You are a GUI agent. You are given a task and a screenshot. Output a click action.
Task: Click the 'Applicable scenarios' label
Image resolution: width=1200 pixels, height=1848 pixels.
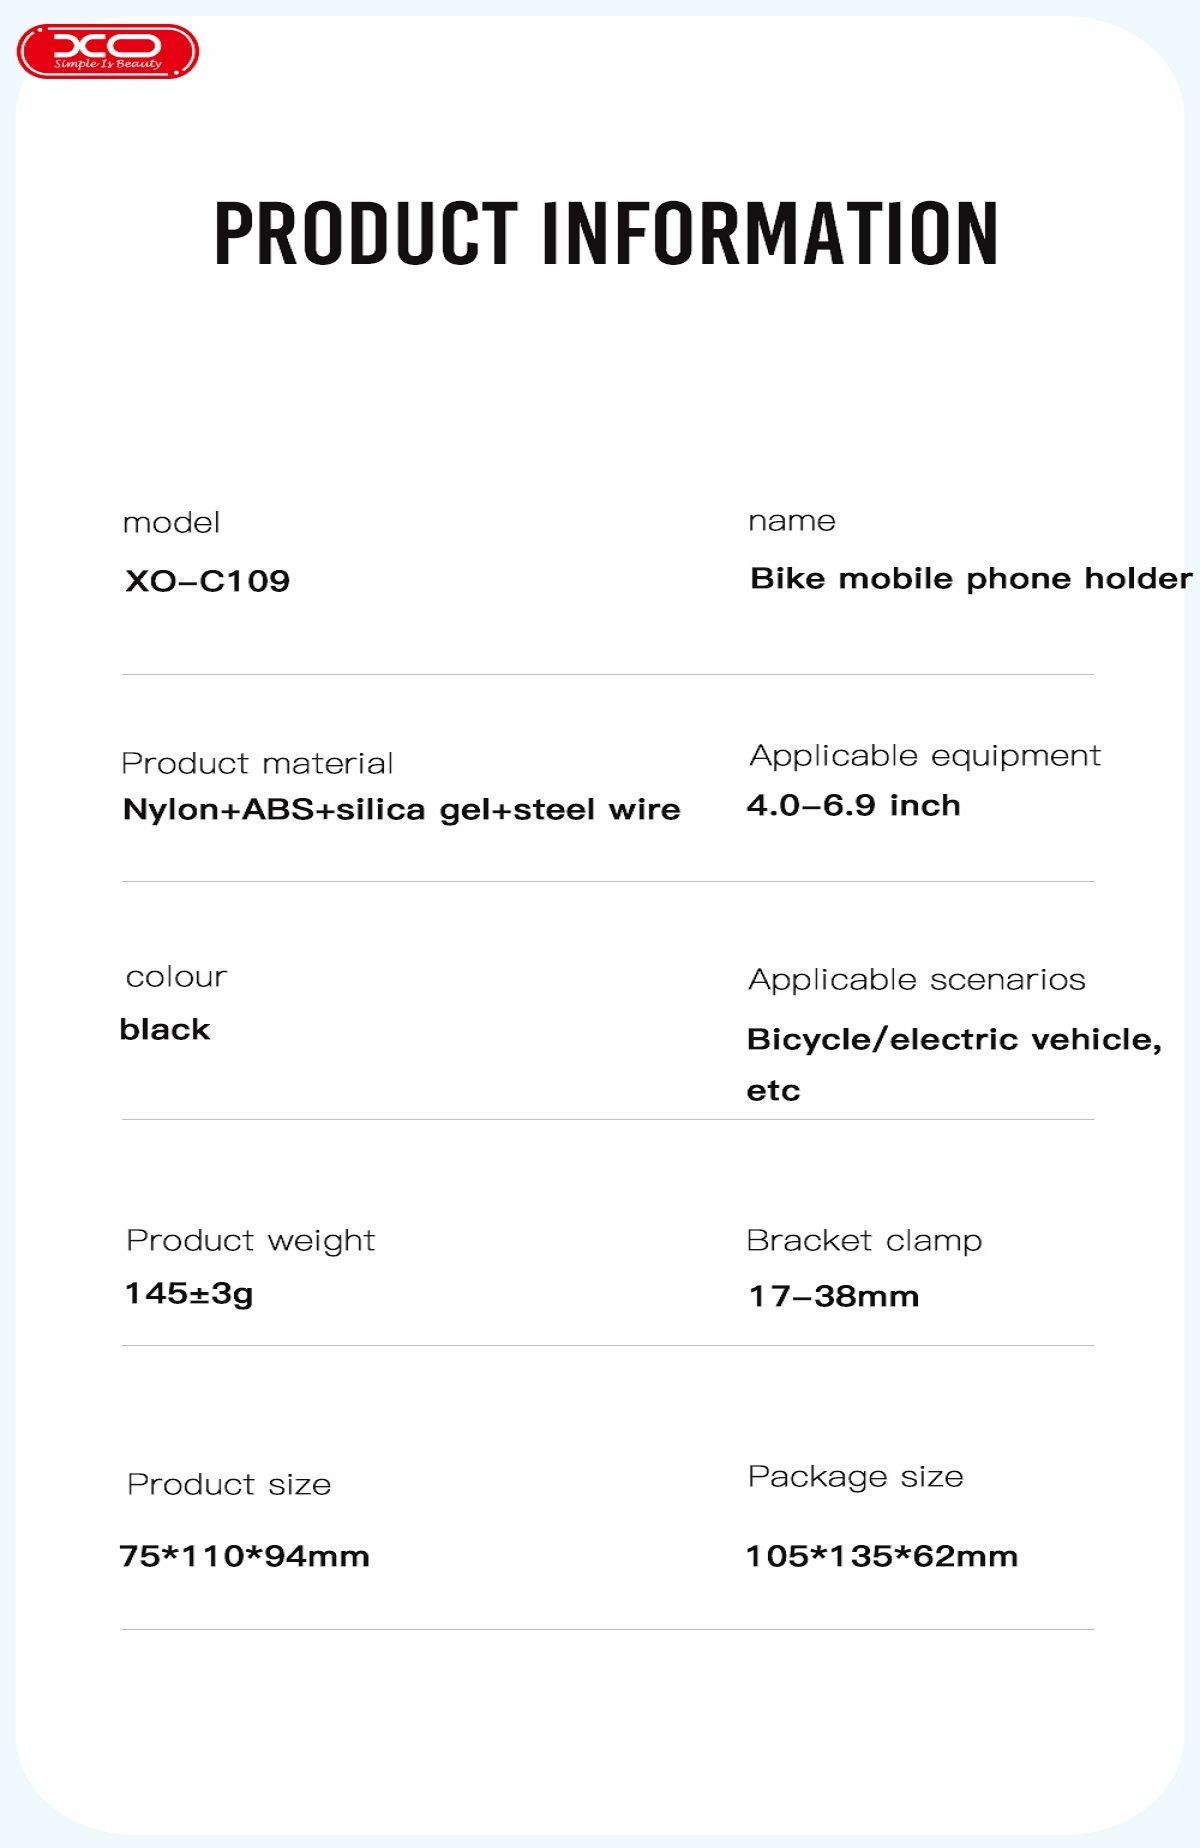[x=916, y=980]
